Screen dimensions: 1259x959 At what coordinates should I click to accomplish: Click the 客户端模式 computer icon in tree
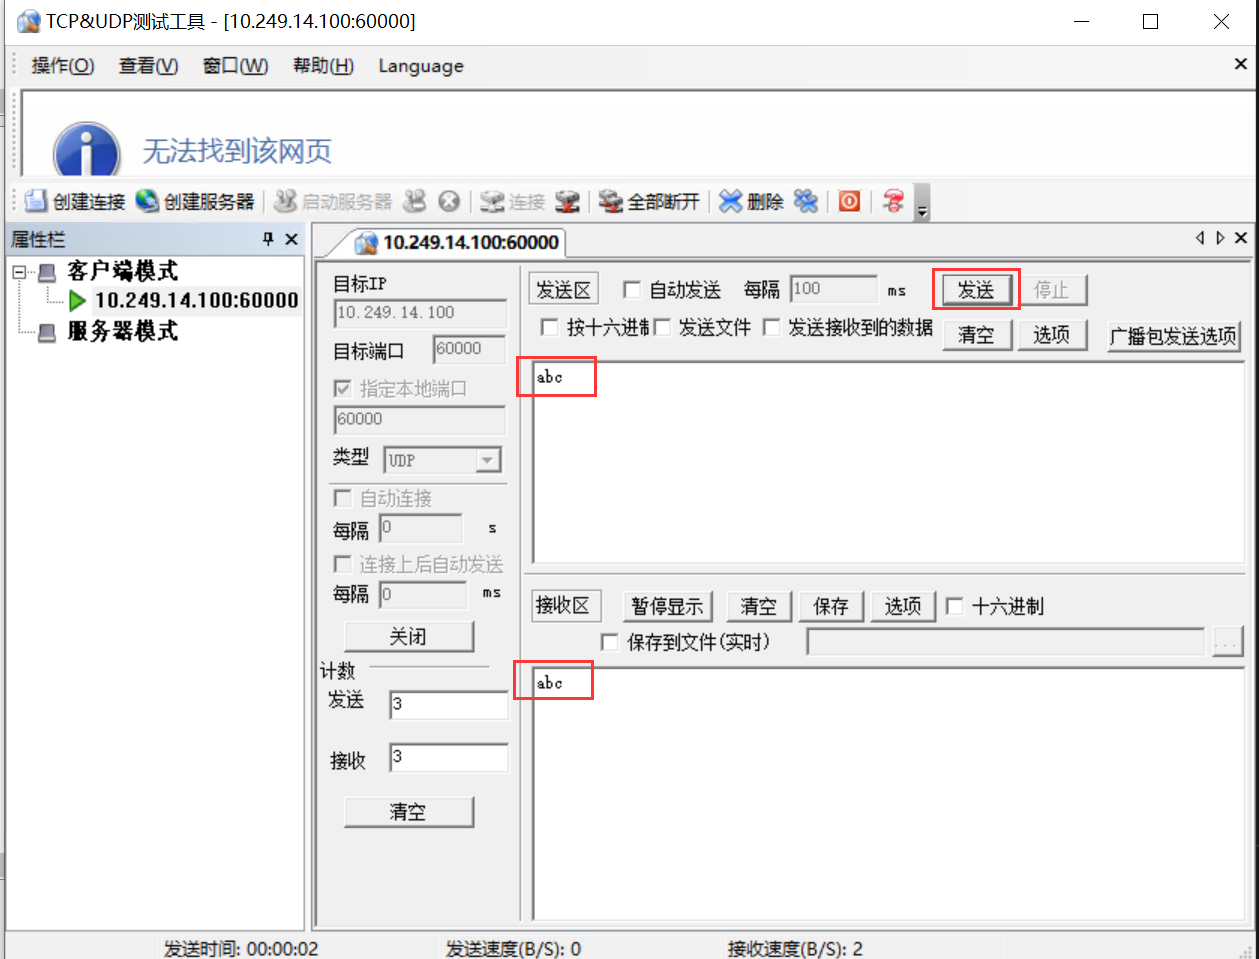47,272
